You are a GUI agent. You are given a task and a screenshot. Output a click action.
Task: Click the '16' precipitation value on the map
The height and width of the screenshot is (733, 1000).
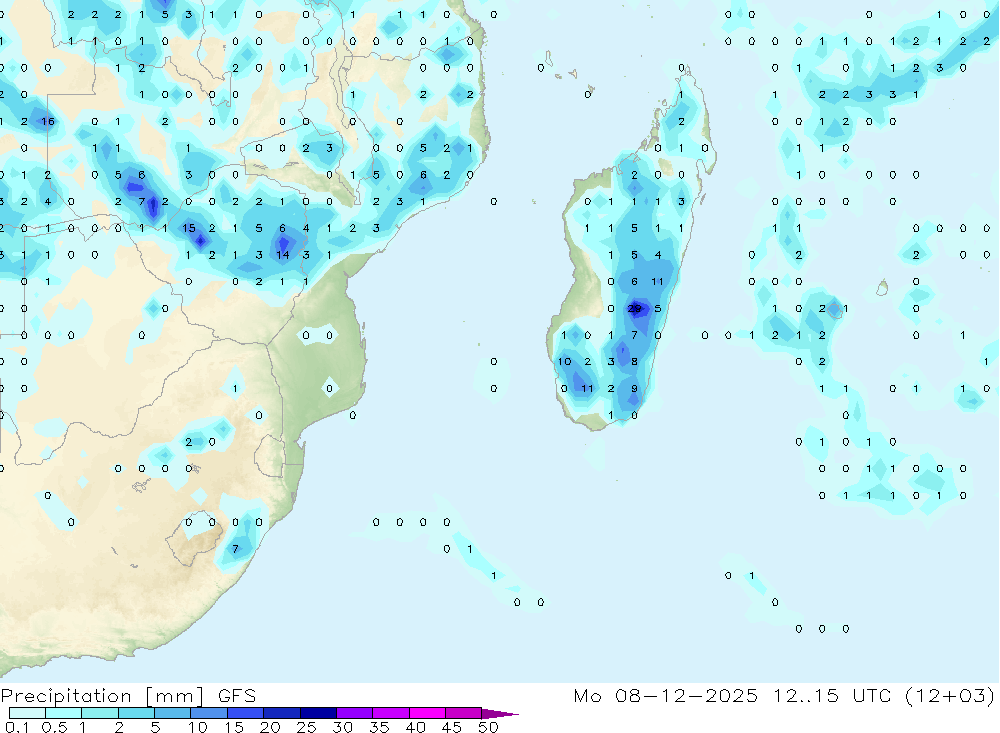pos(48,121)
